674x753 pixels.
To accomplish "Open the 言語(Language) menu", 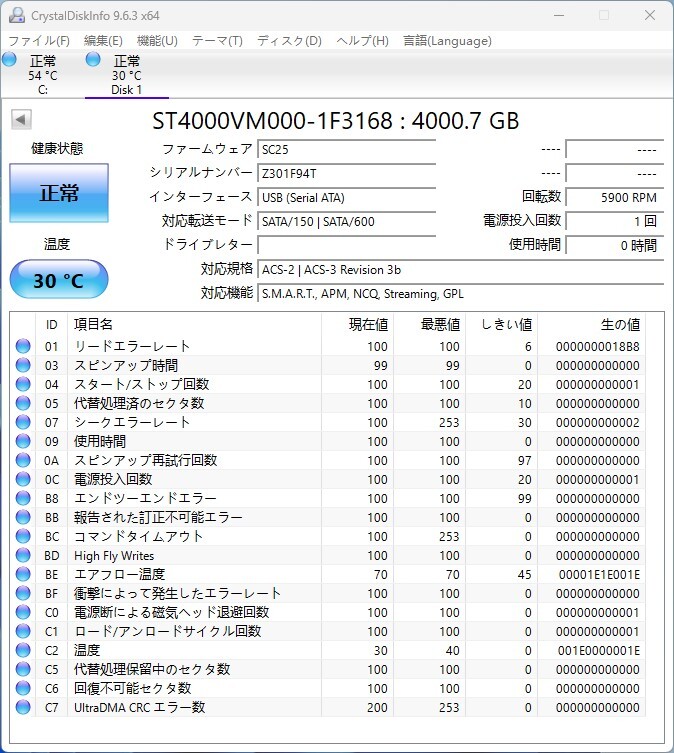I will point(447,41).
